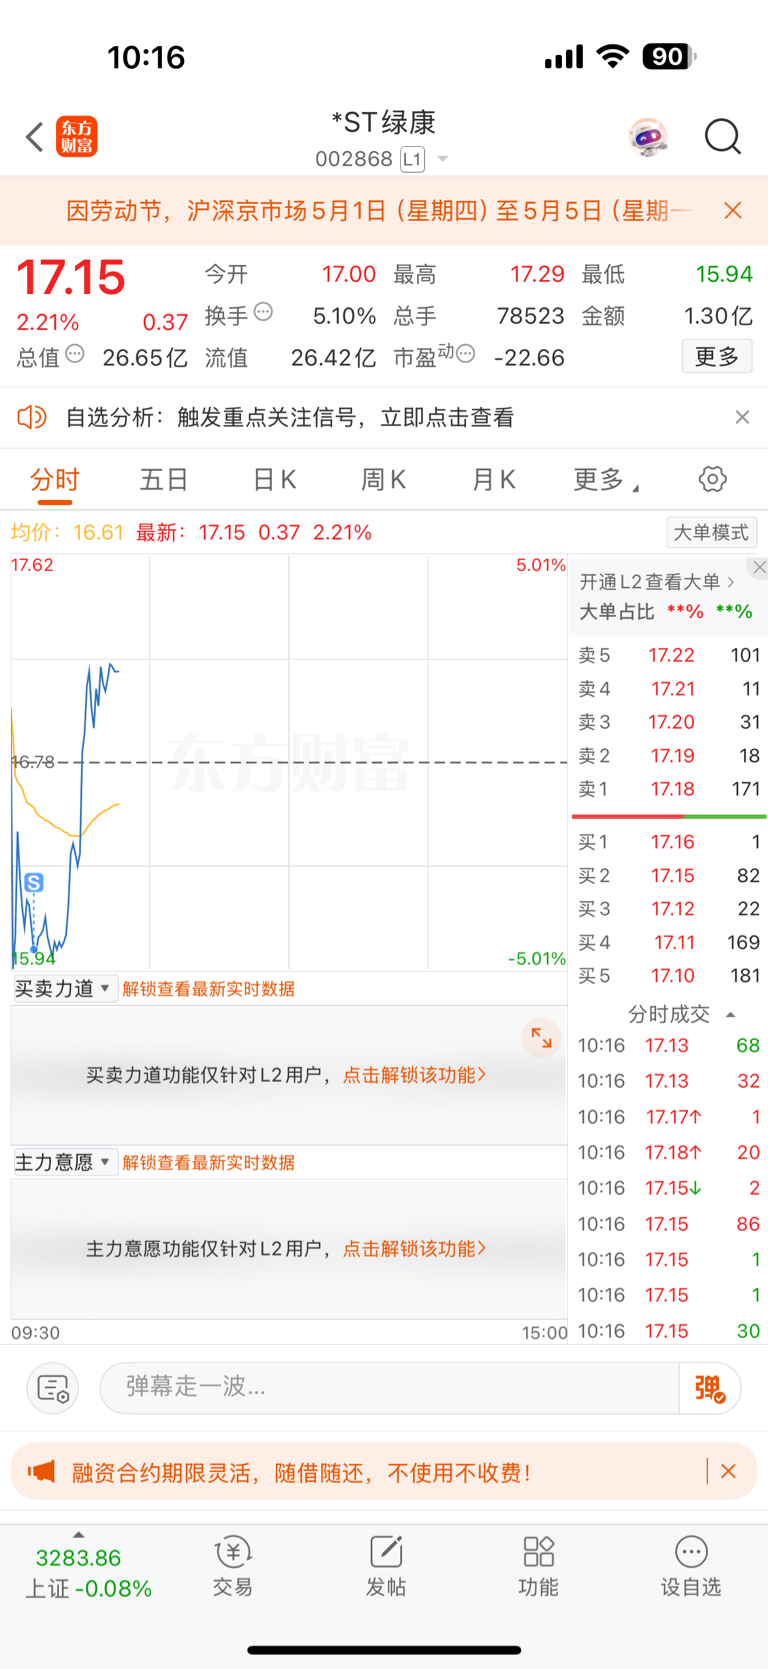Select the 卖1 17.18 order row
Screen dimensions: 768x1669
[x=668, y=789]
